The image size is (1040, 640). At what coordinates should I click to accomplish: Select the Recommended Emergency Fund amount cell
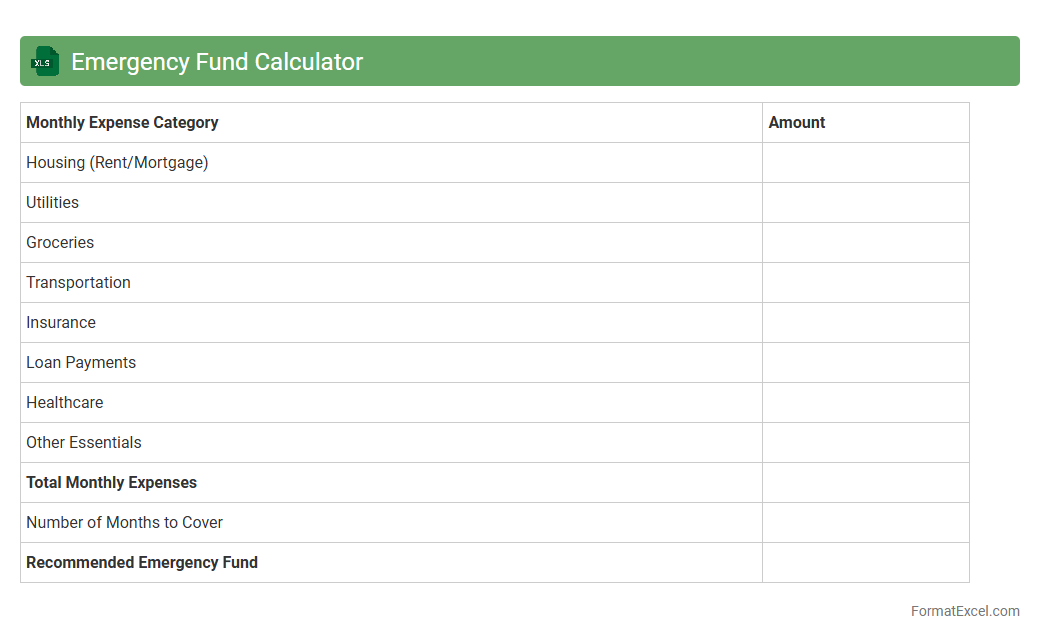(x=865, y=563)
